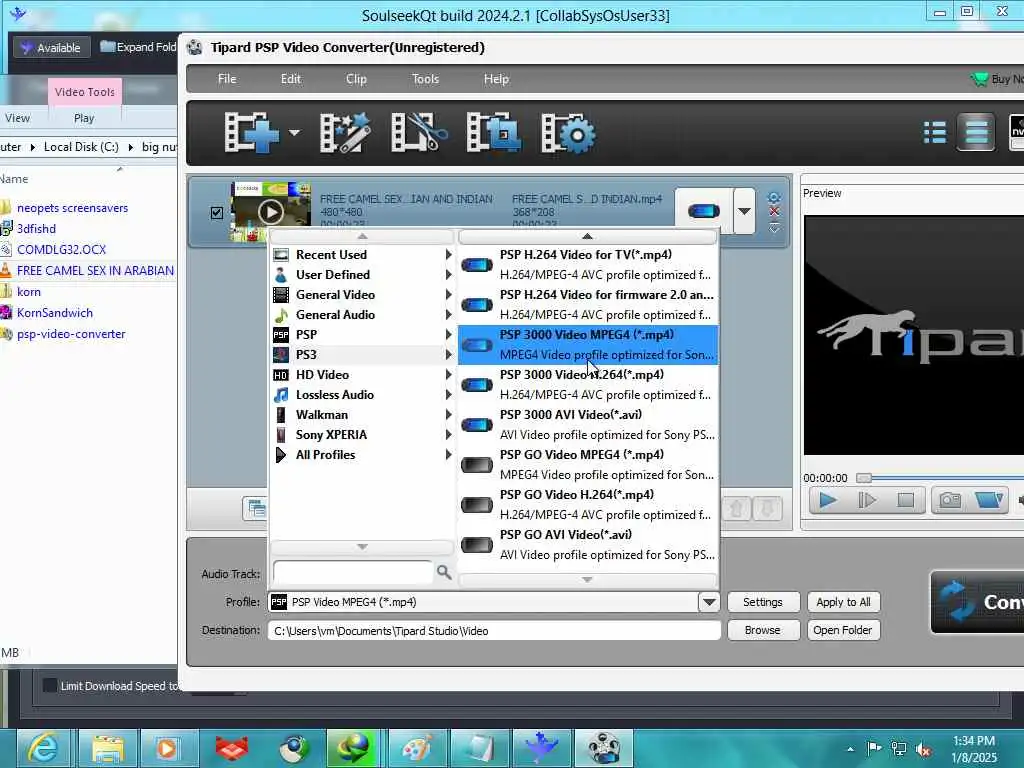Click the PSP device profile icon on file row

(703, 211)
